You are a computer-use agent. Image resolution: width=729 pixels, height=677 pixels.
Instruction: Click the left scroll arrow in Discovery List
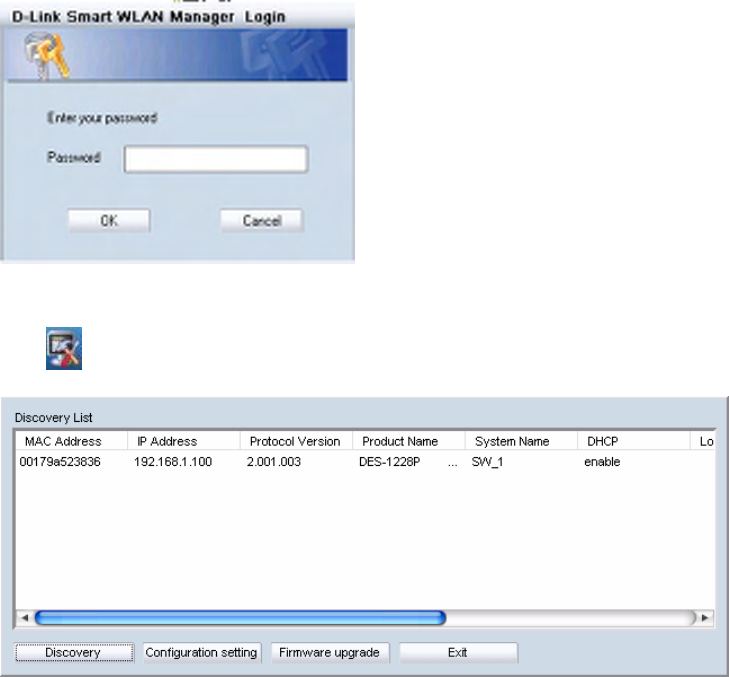[25, 617]
